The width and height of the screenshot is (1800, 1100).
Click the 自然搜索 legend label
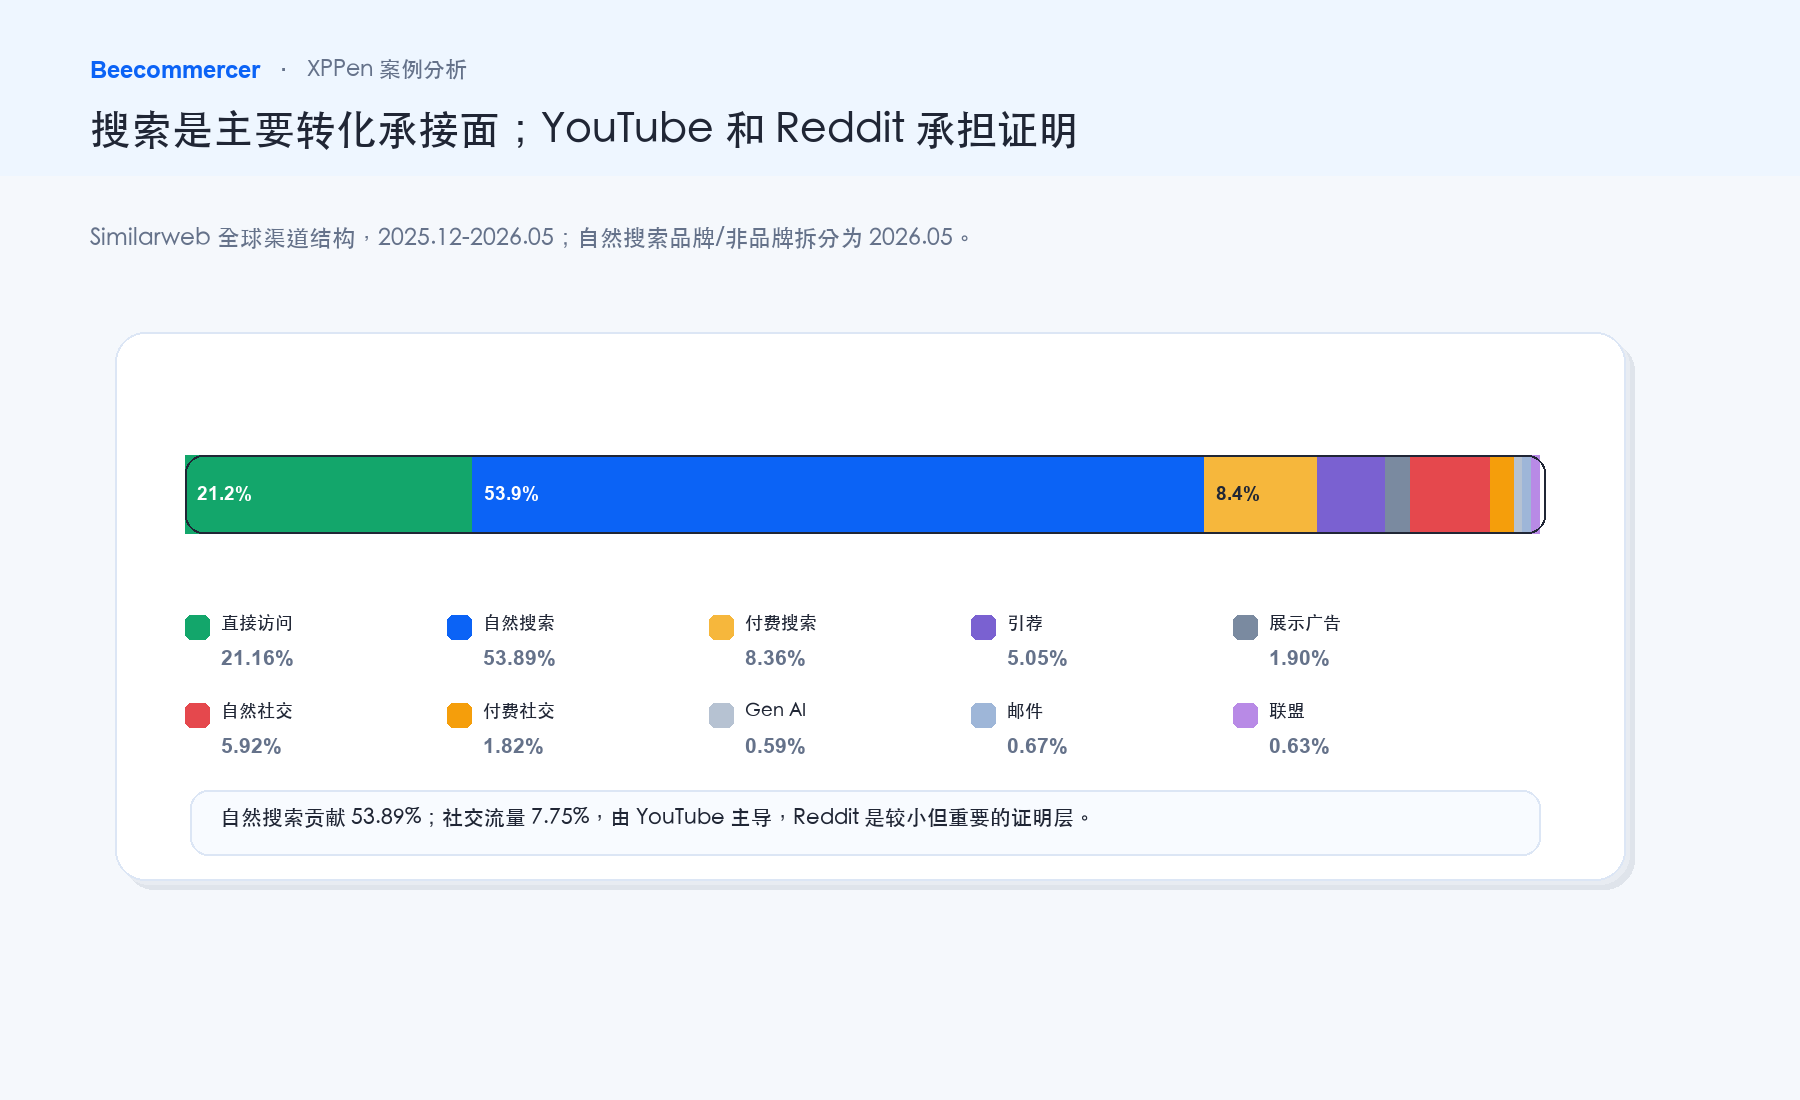(519, 623)
